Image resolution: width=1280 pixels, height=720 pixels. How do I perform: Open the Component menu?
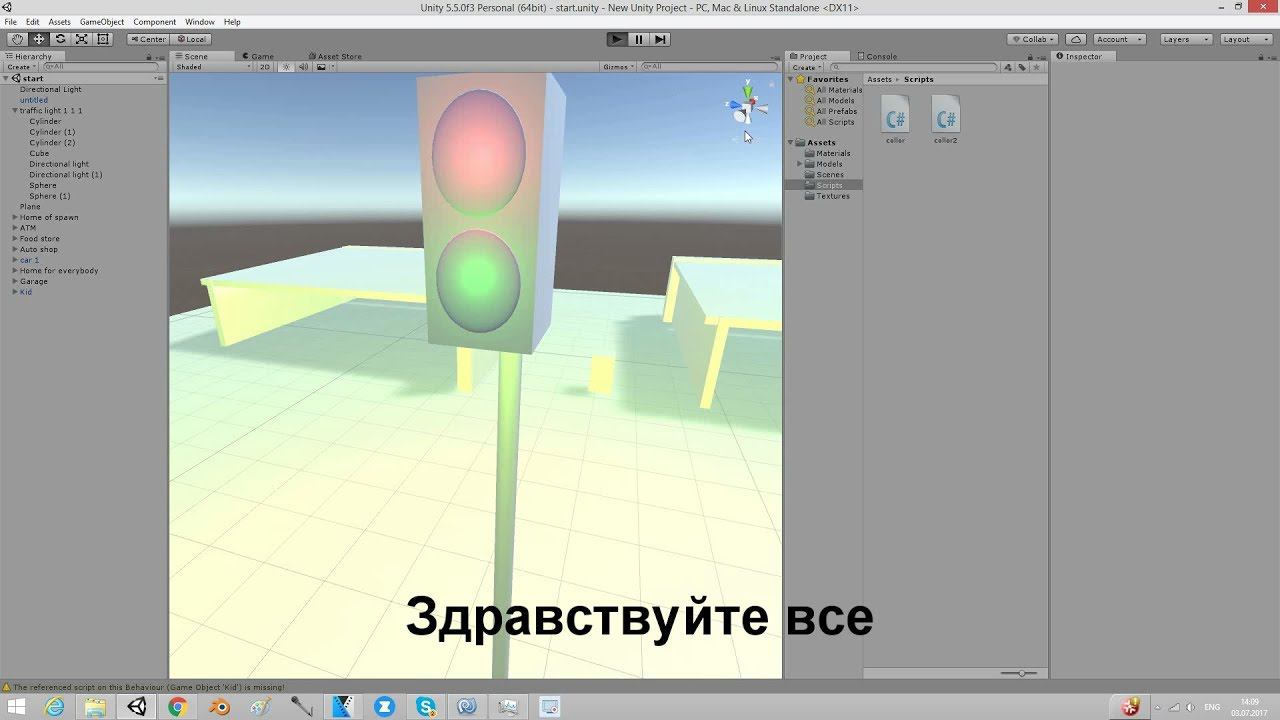[x=155, y=22]
